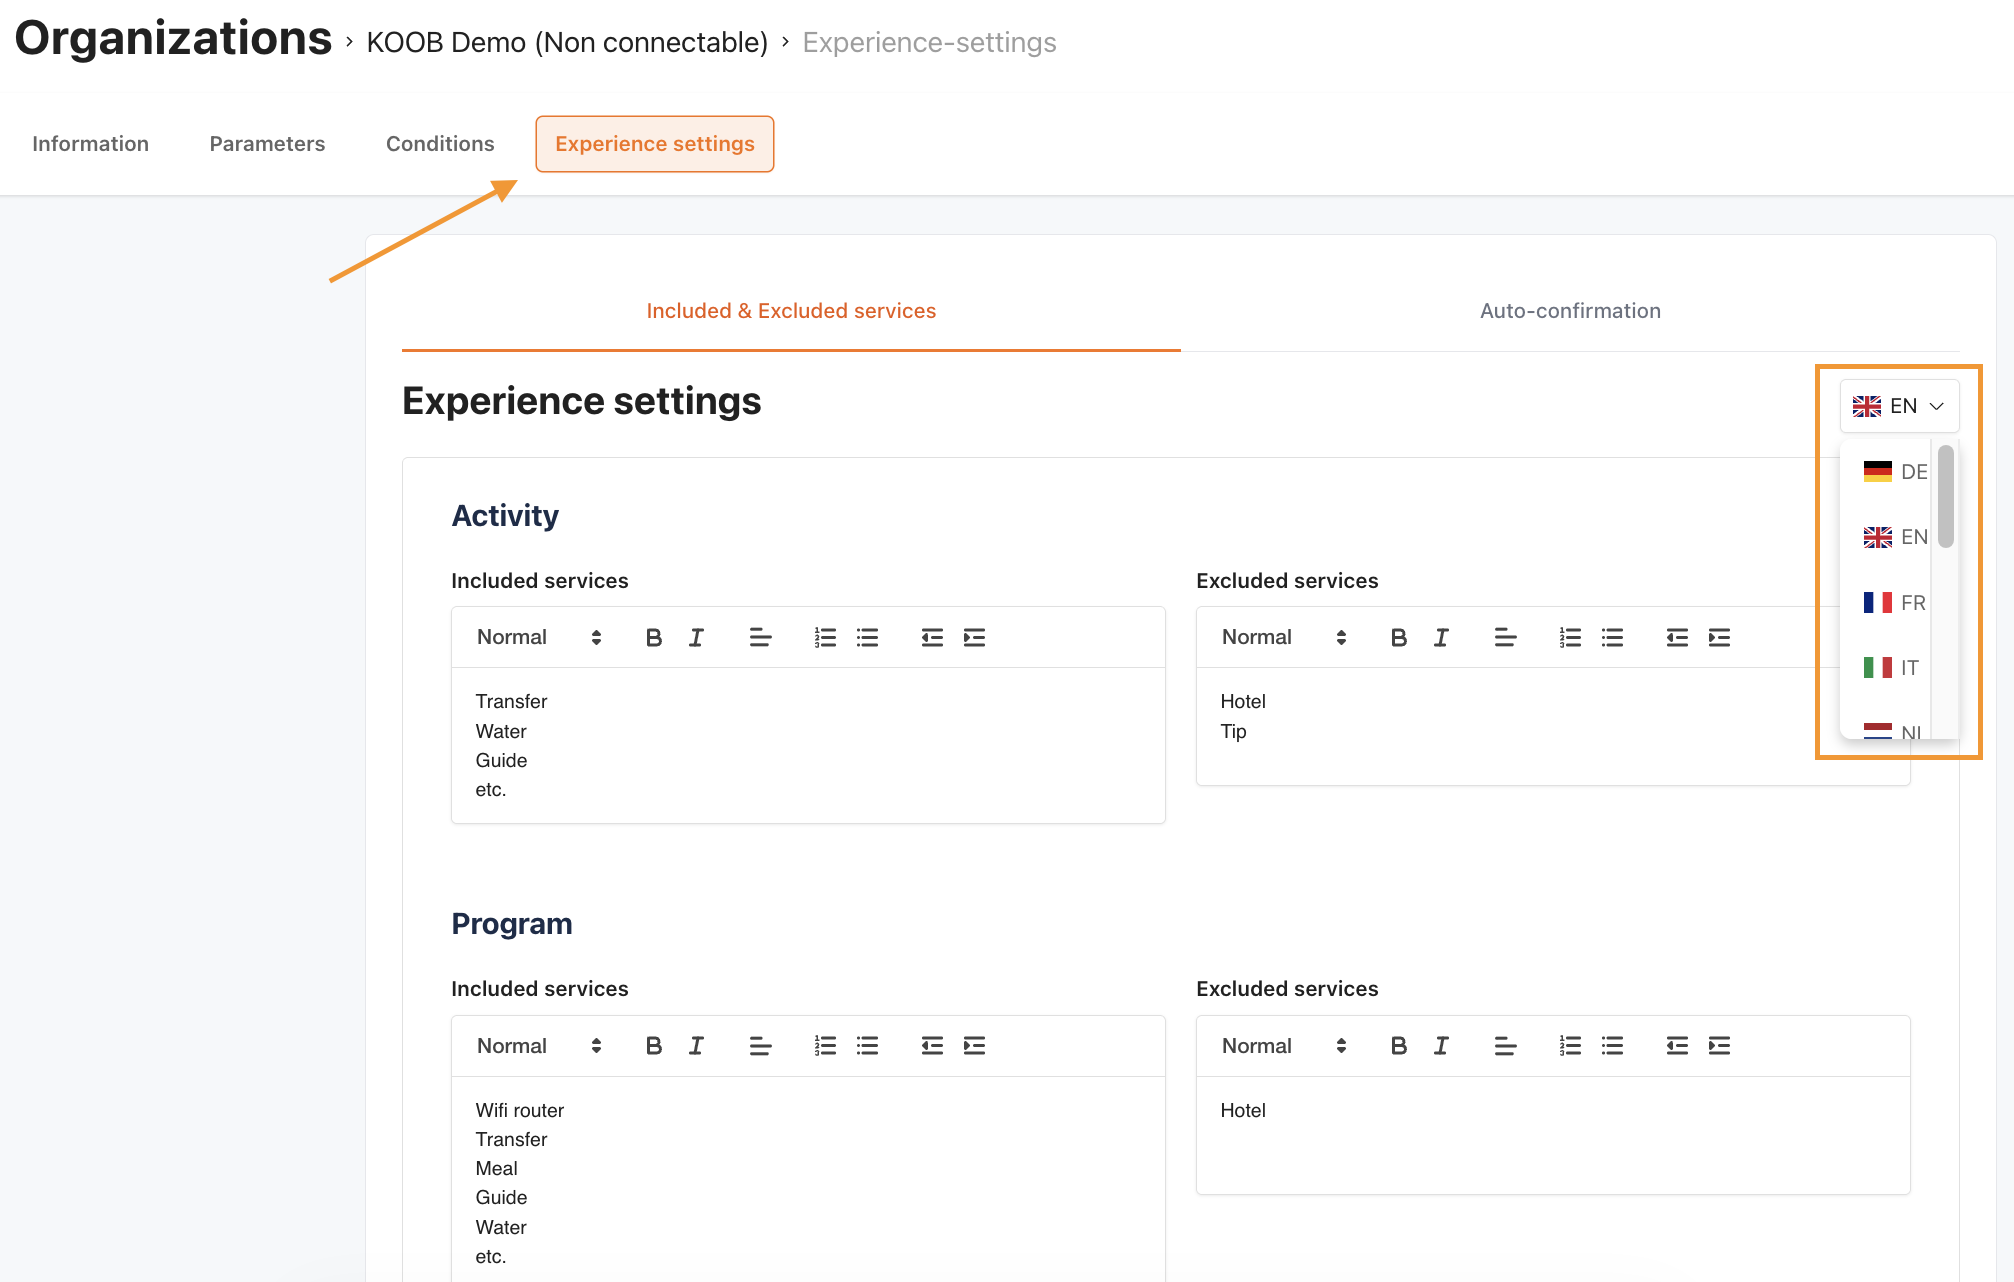Viewport: 2014px width, 1282px height.
Task: Toggle bold in Activity included services editor
Action: pyautogui.click(x=654, y=638)
